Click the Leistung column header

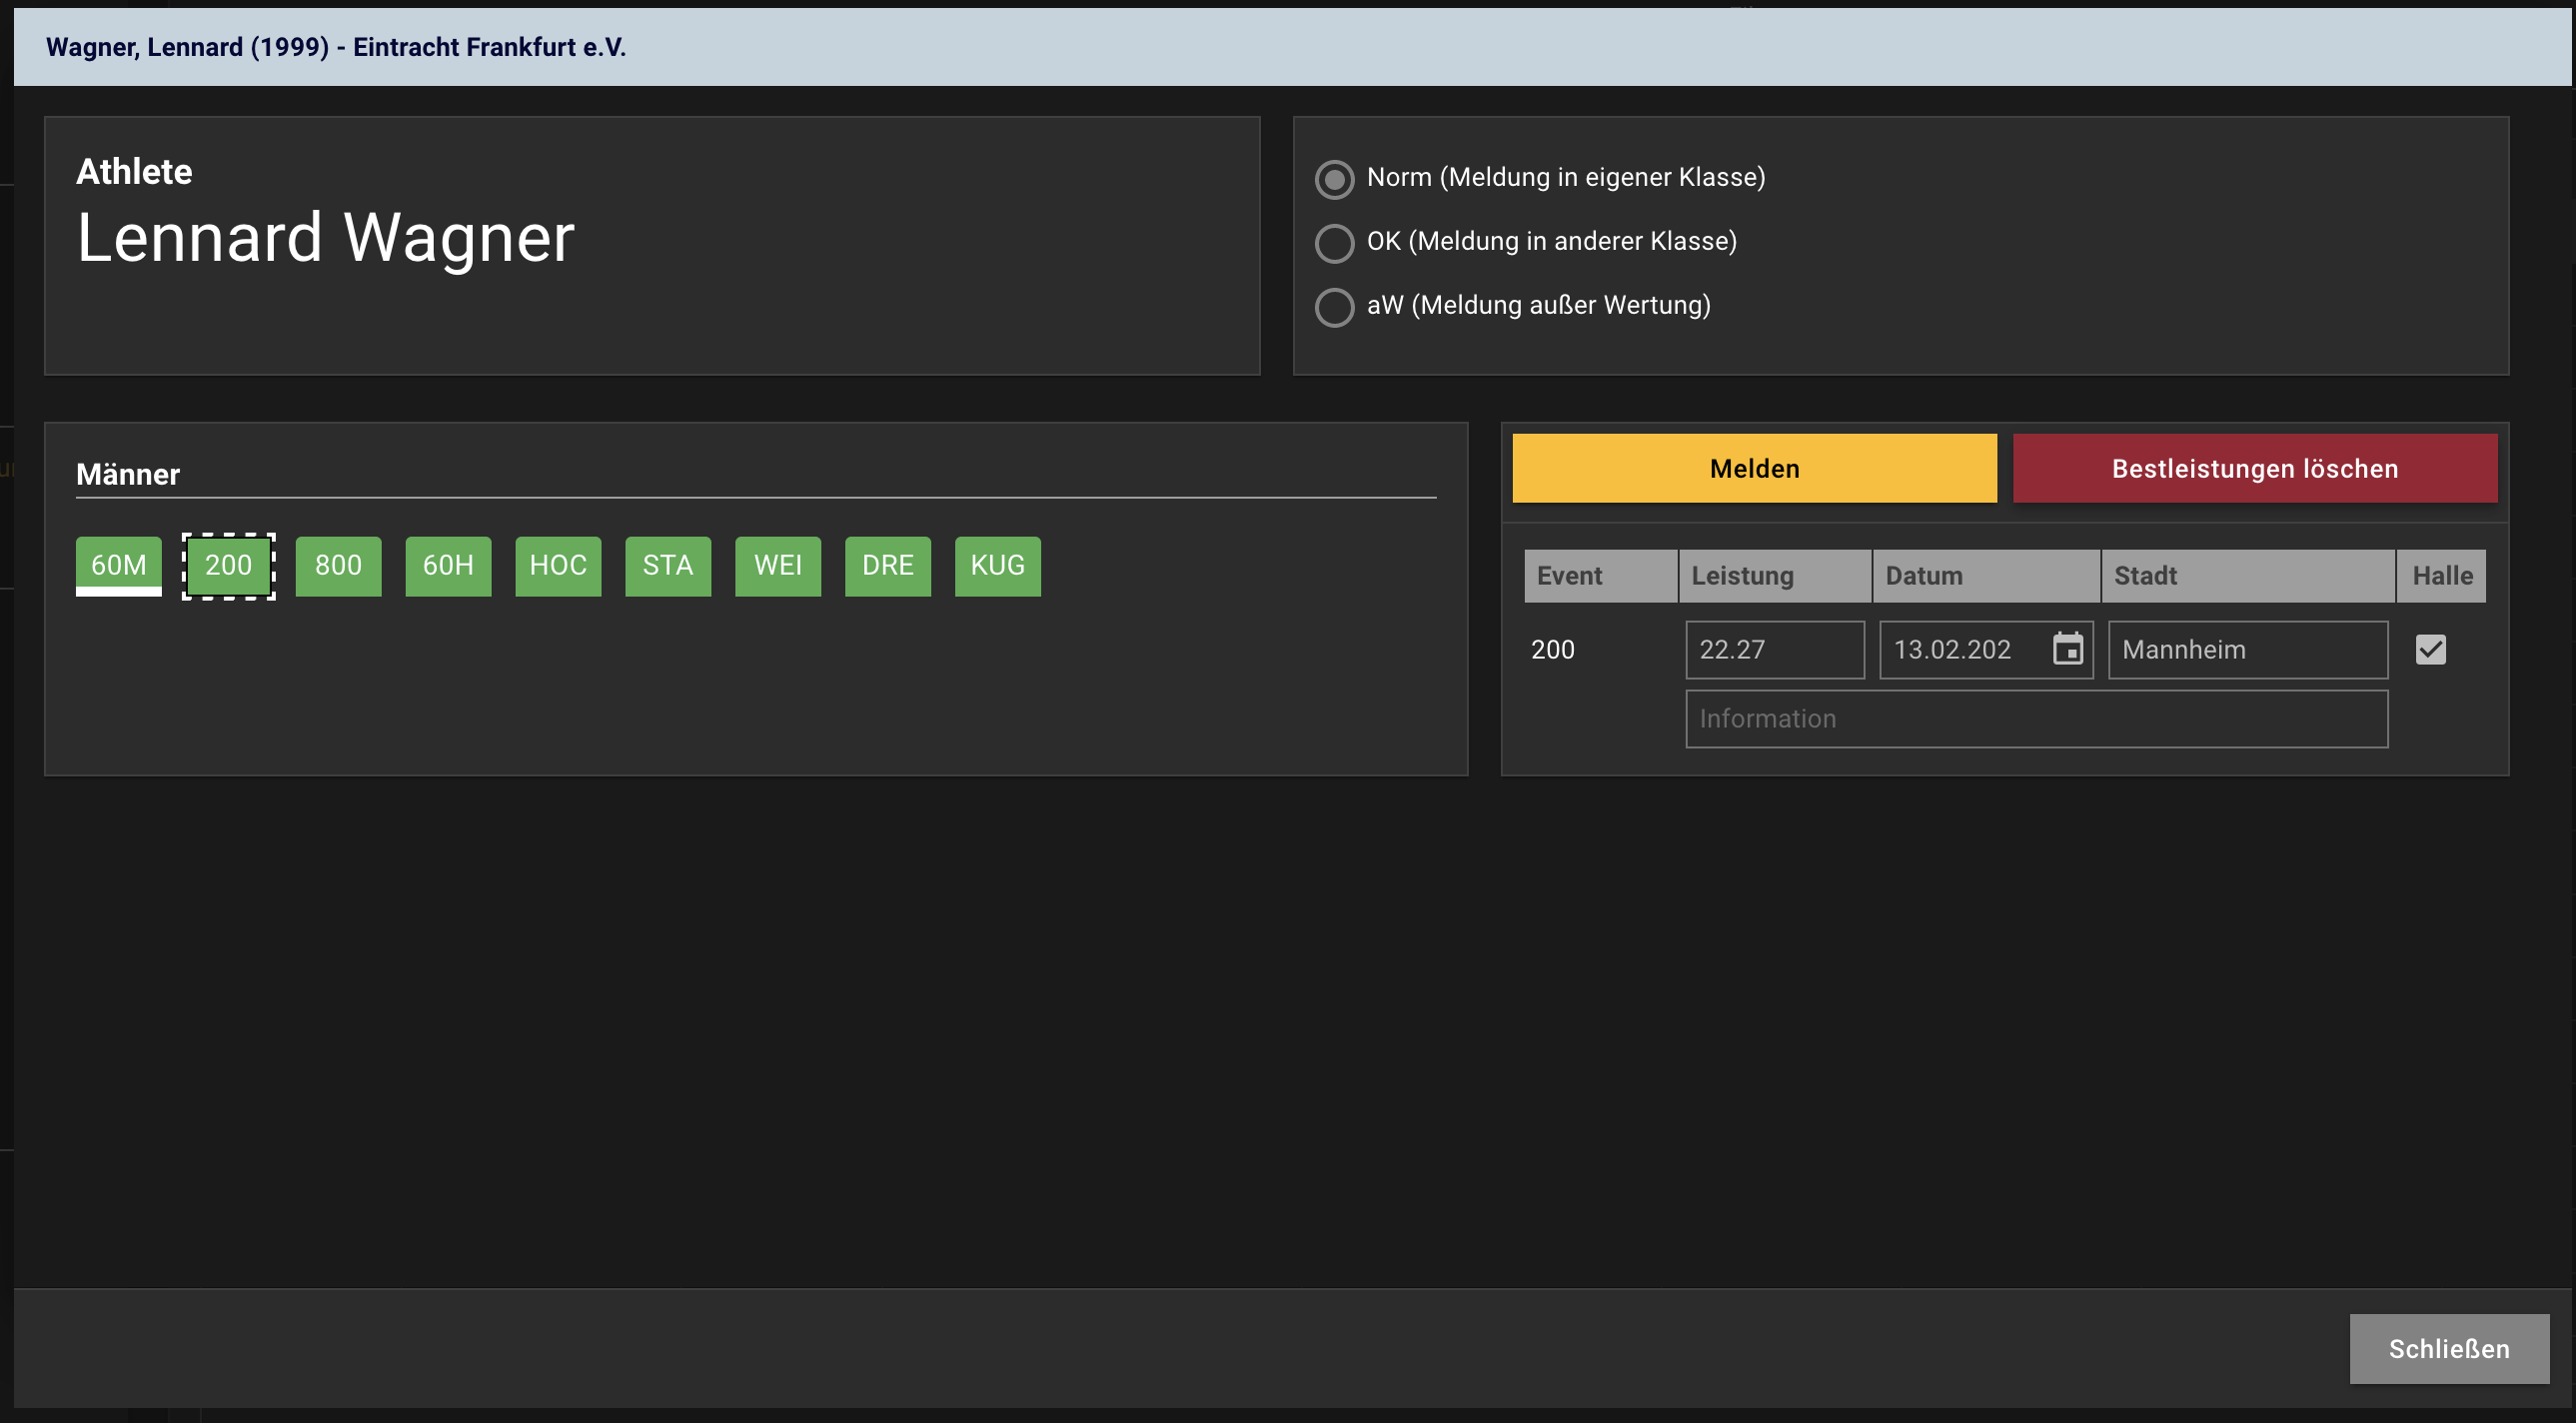1775,576
